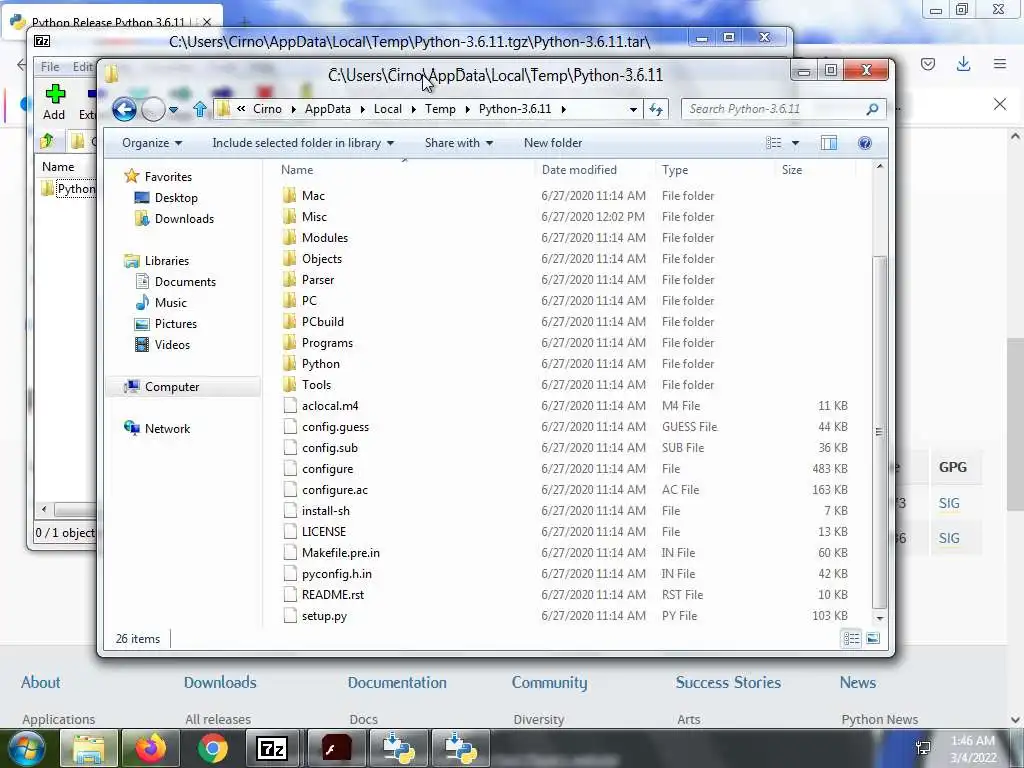Image resolution: width=1024 pixels, height=768 pixels.
Task: Sort by the Name column header
Action: coord(297,170)
